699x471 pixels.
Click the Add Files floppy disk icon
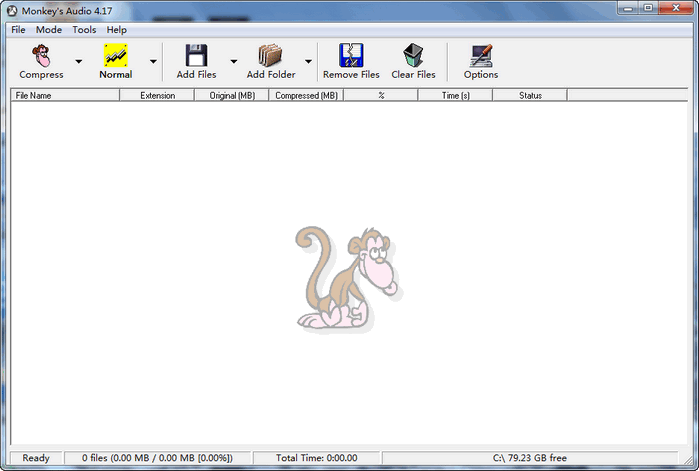(196, 56)
